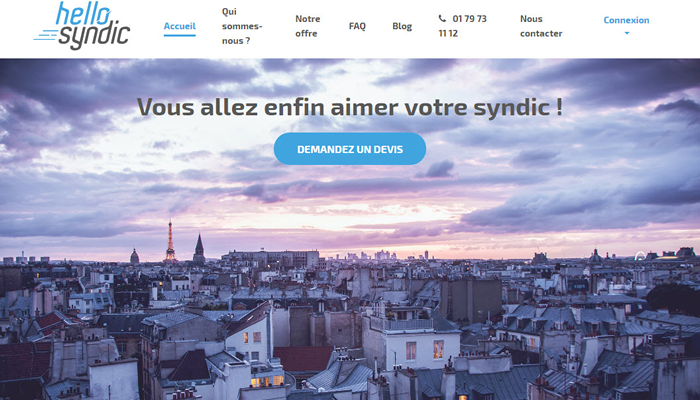Click the phone icon beside 01 79 73 11 12

[442, 18]
